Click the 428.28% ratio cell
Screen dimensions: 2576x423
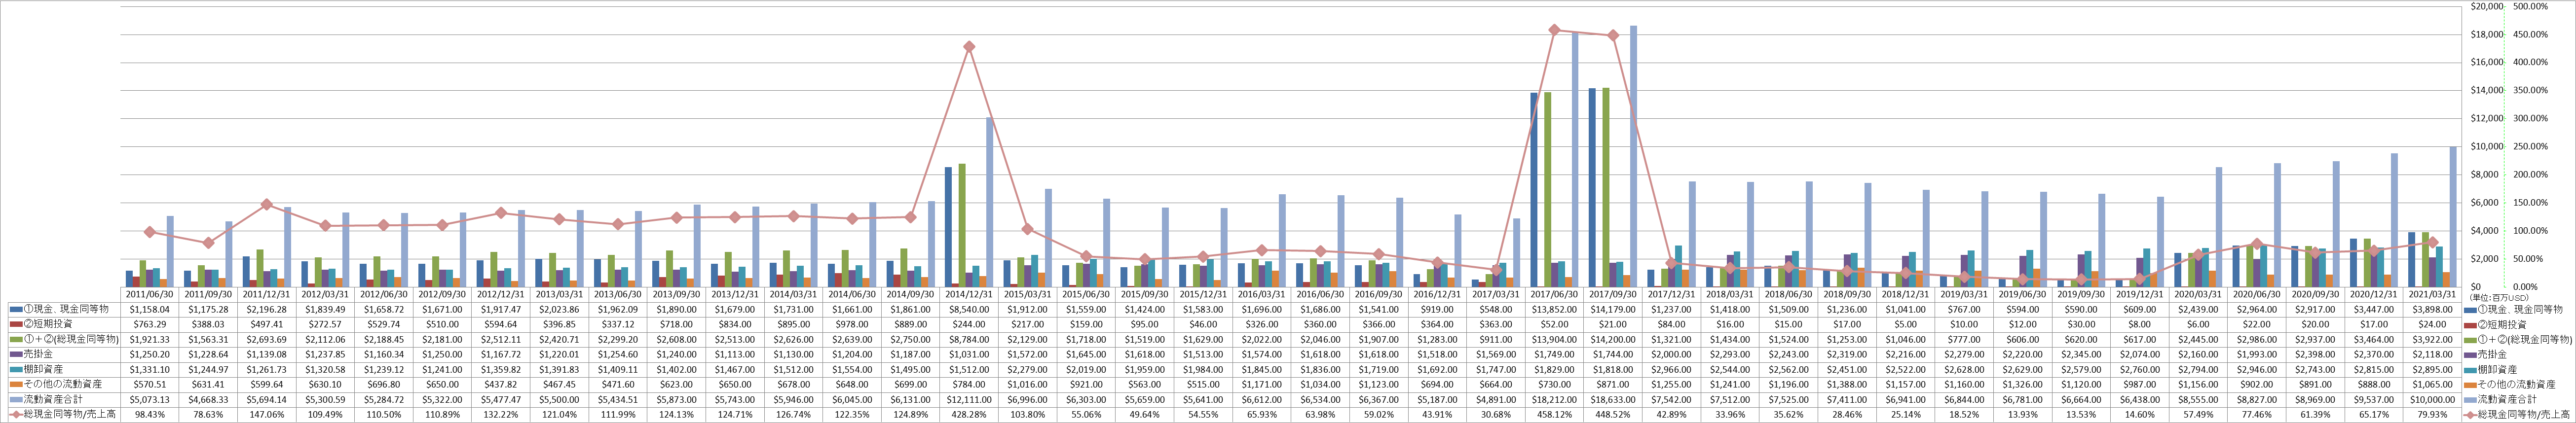969,414
